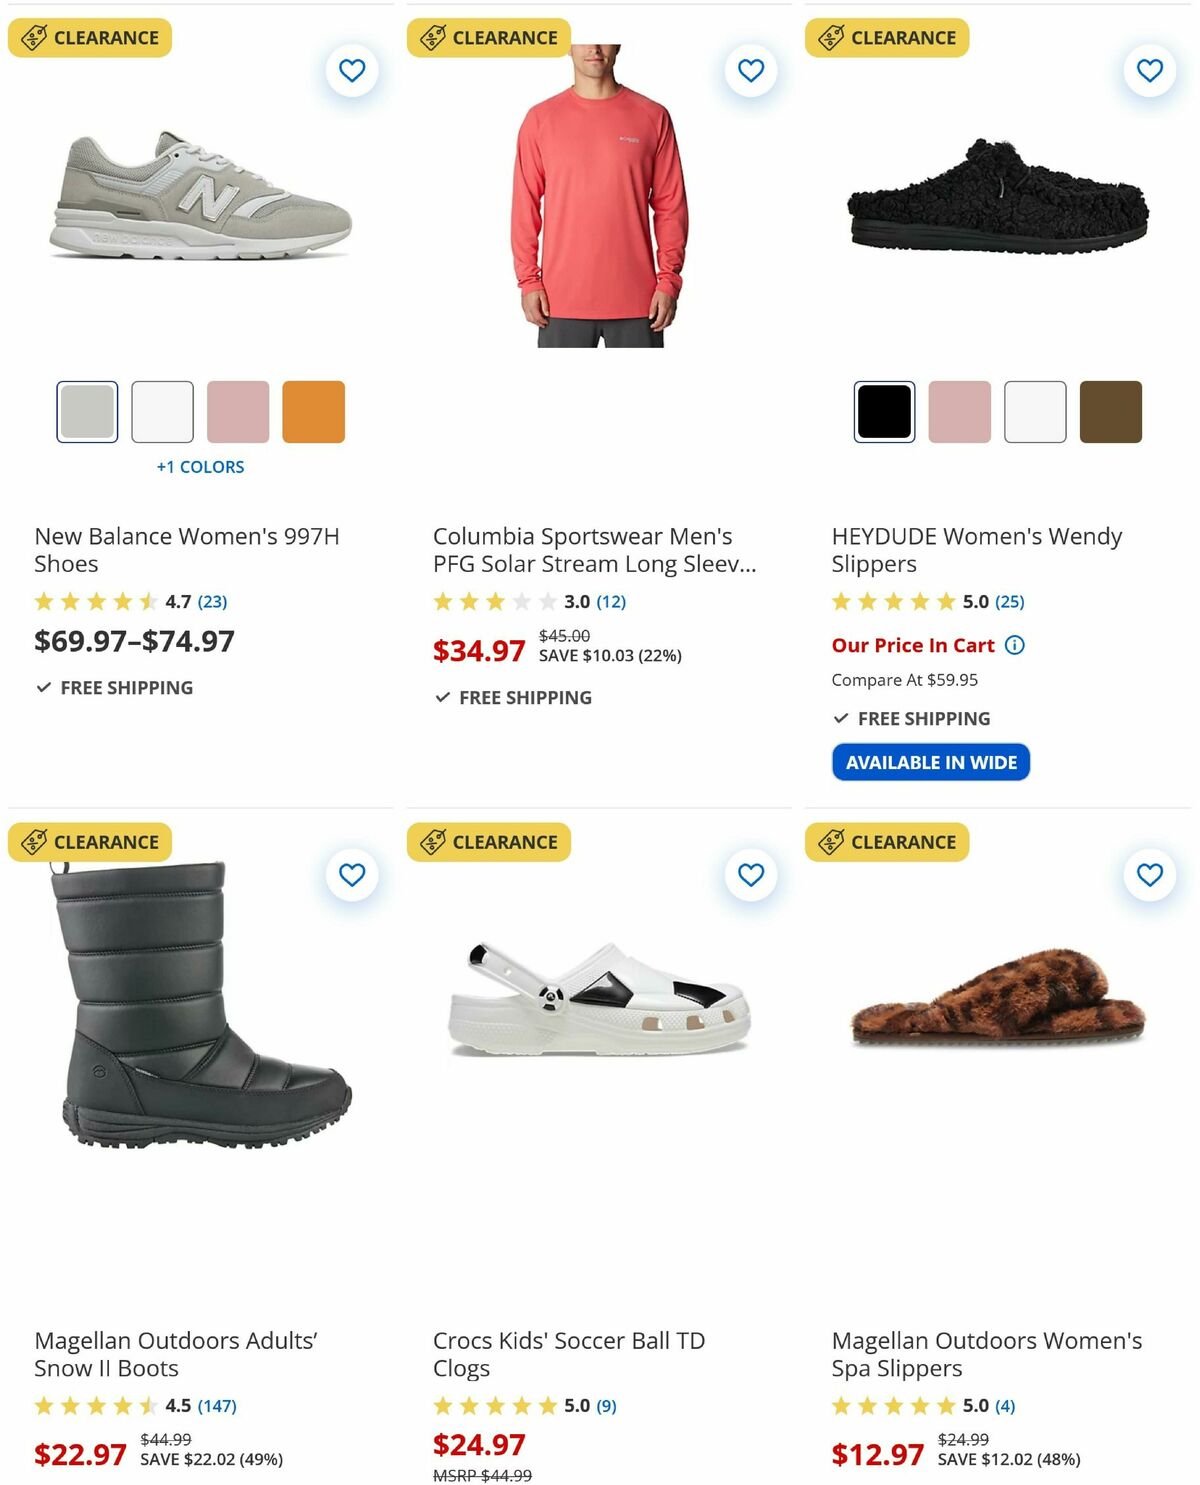Image resolution: width=1200 pixels, height=1485 pixels.
Task: Click heart icon on Magellan Snow II Boots
Action: (352, 874)
